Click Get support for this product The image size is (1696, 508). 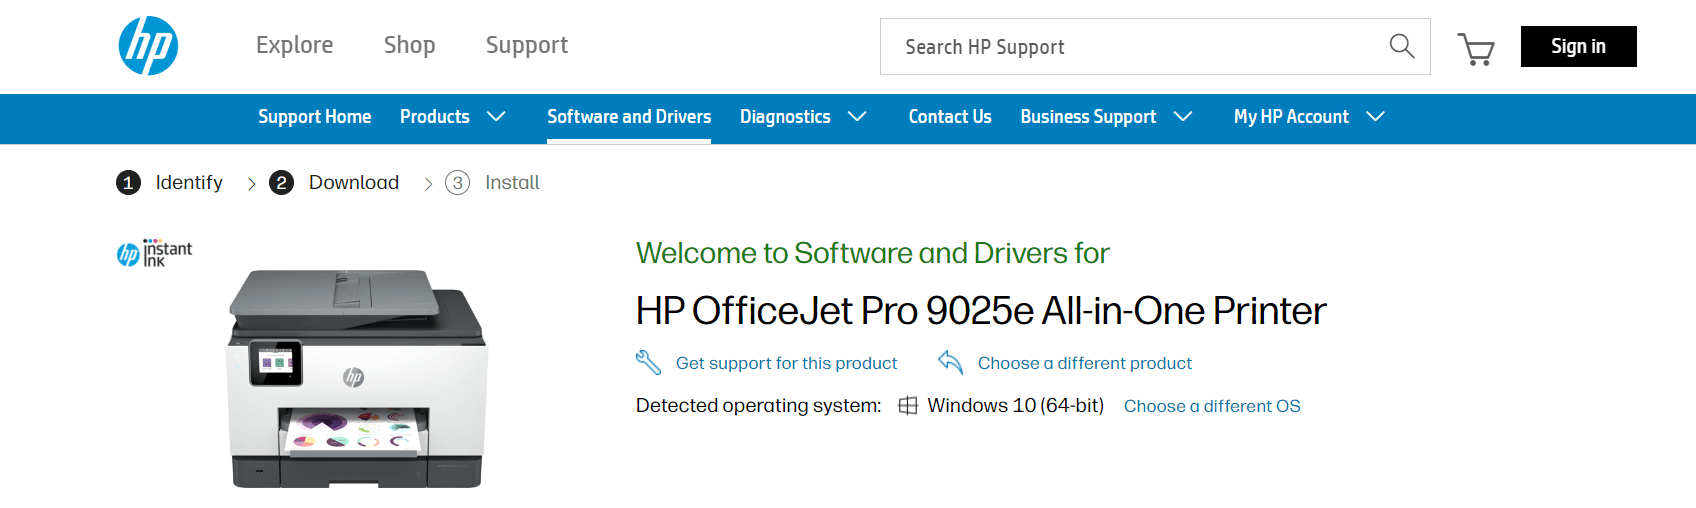(x=786, y=363)
